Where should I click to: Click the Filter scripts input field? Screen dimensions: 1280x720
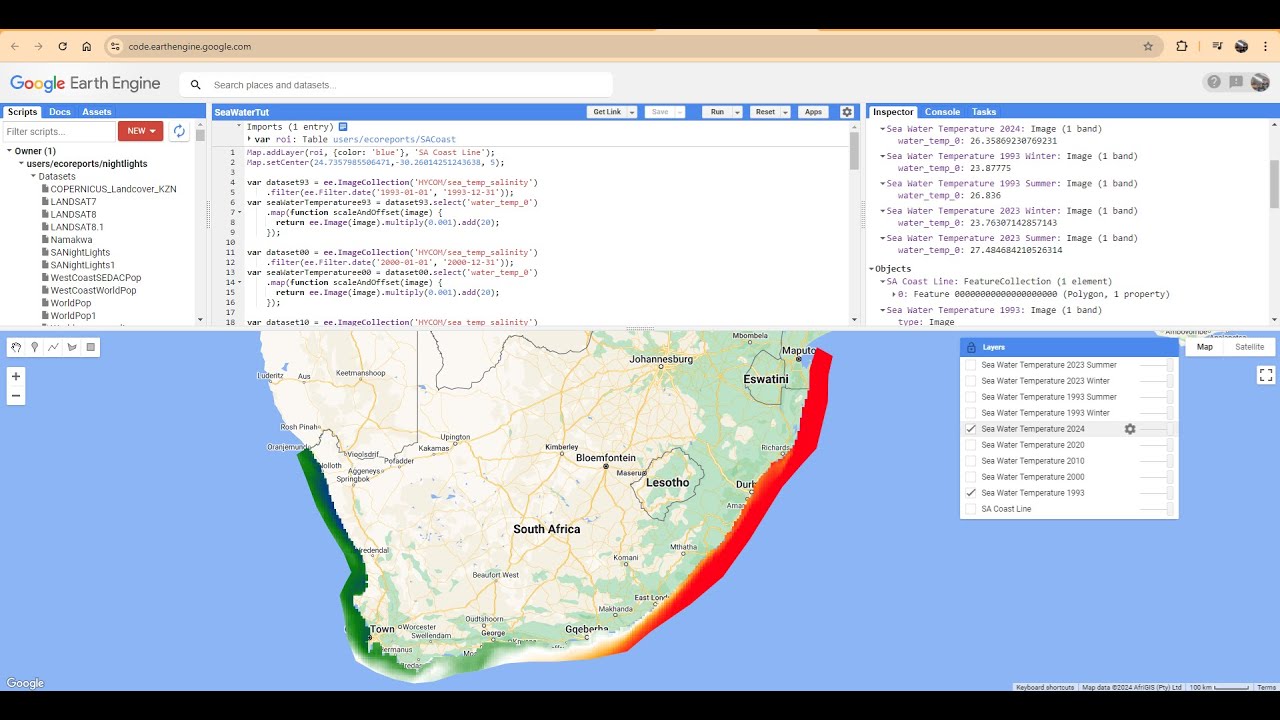(x=59, y=131)
